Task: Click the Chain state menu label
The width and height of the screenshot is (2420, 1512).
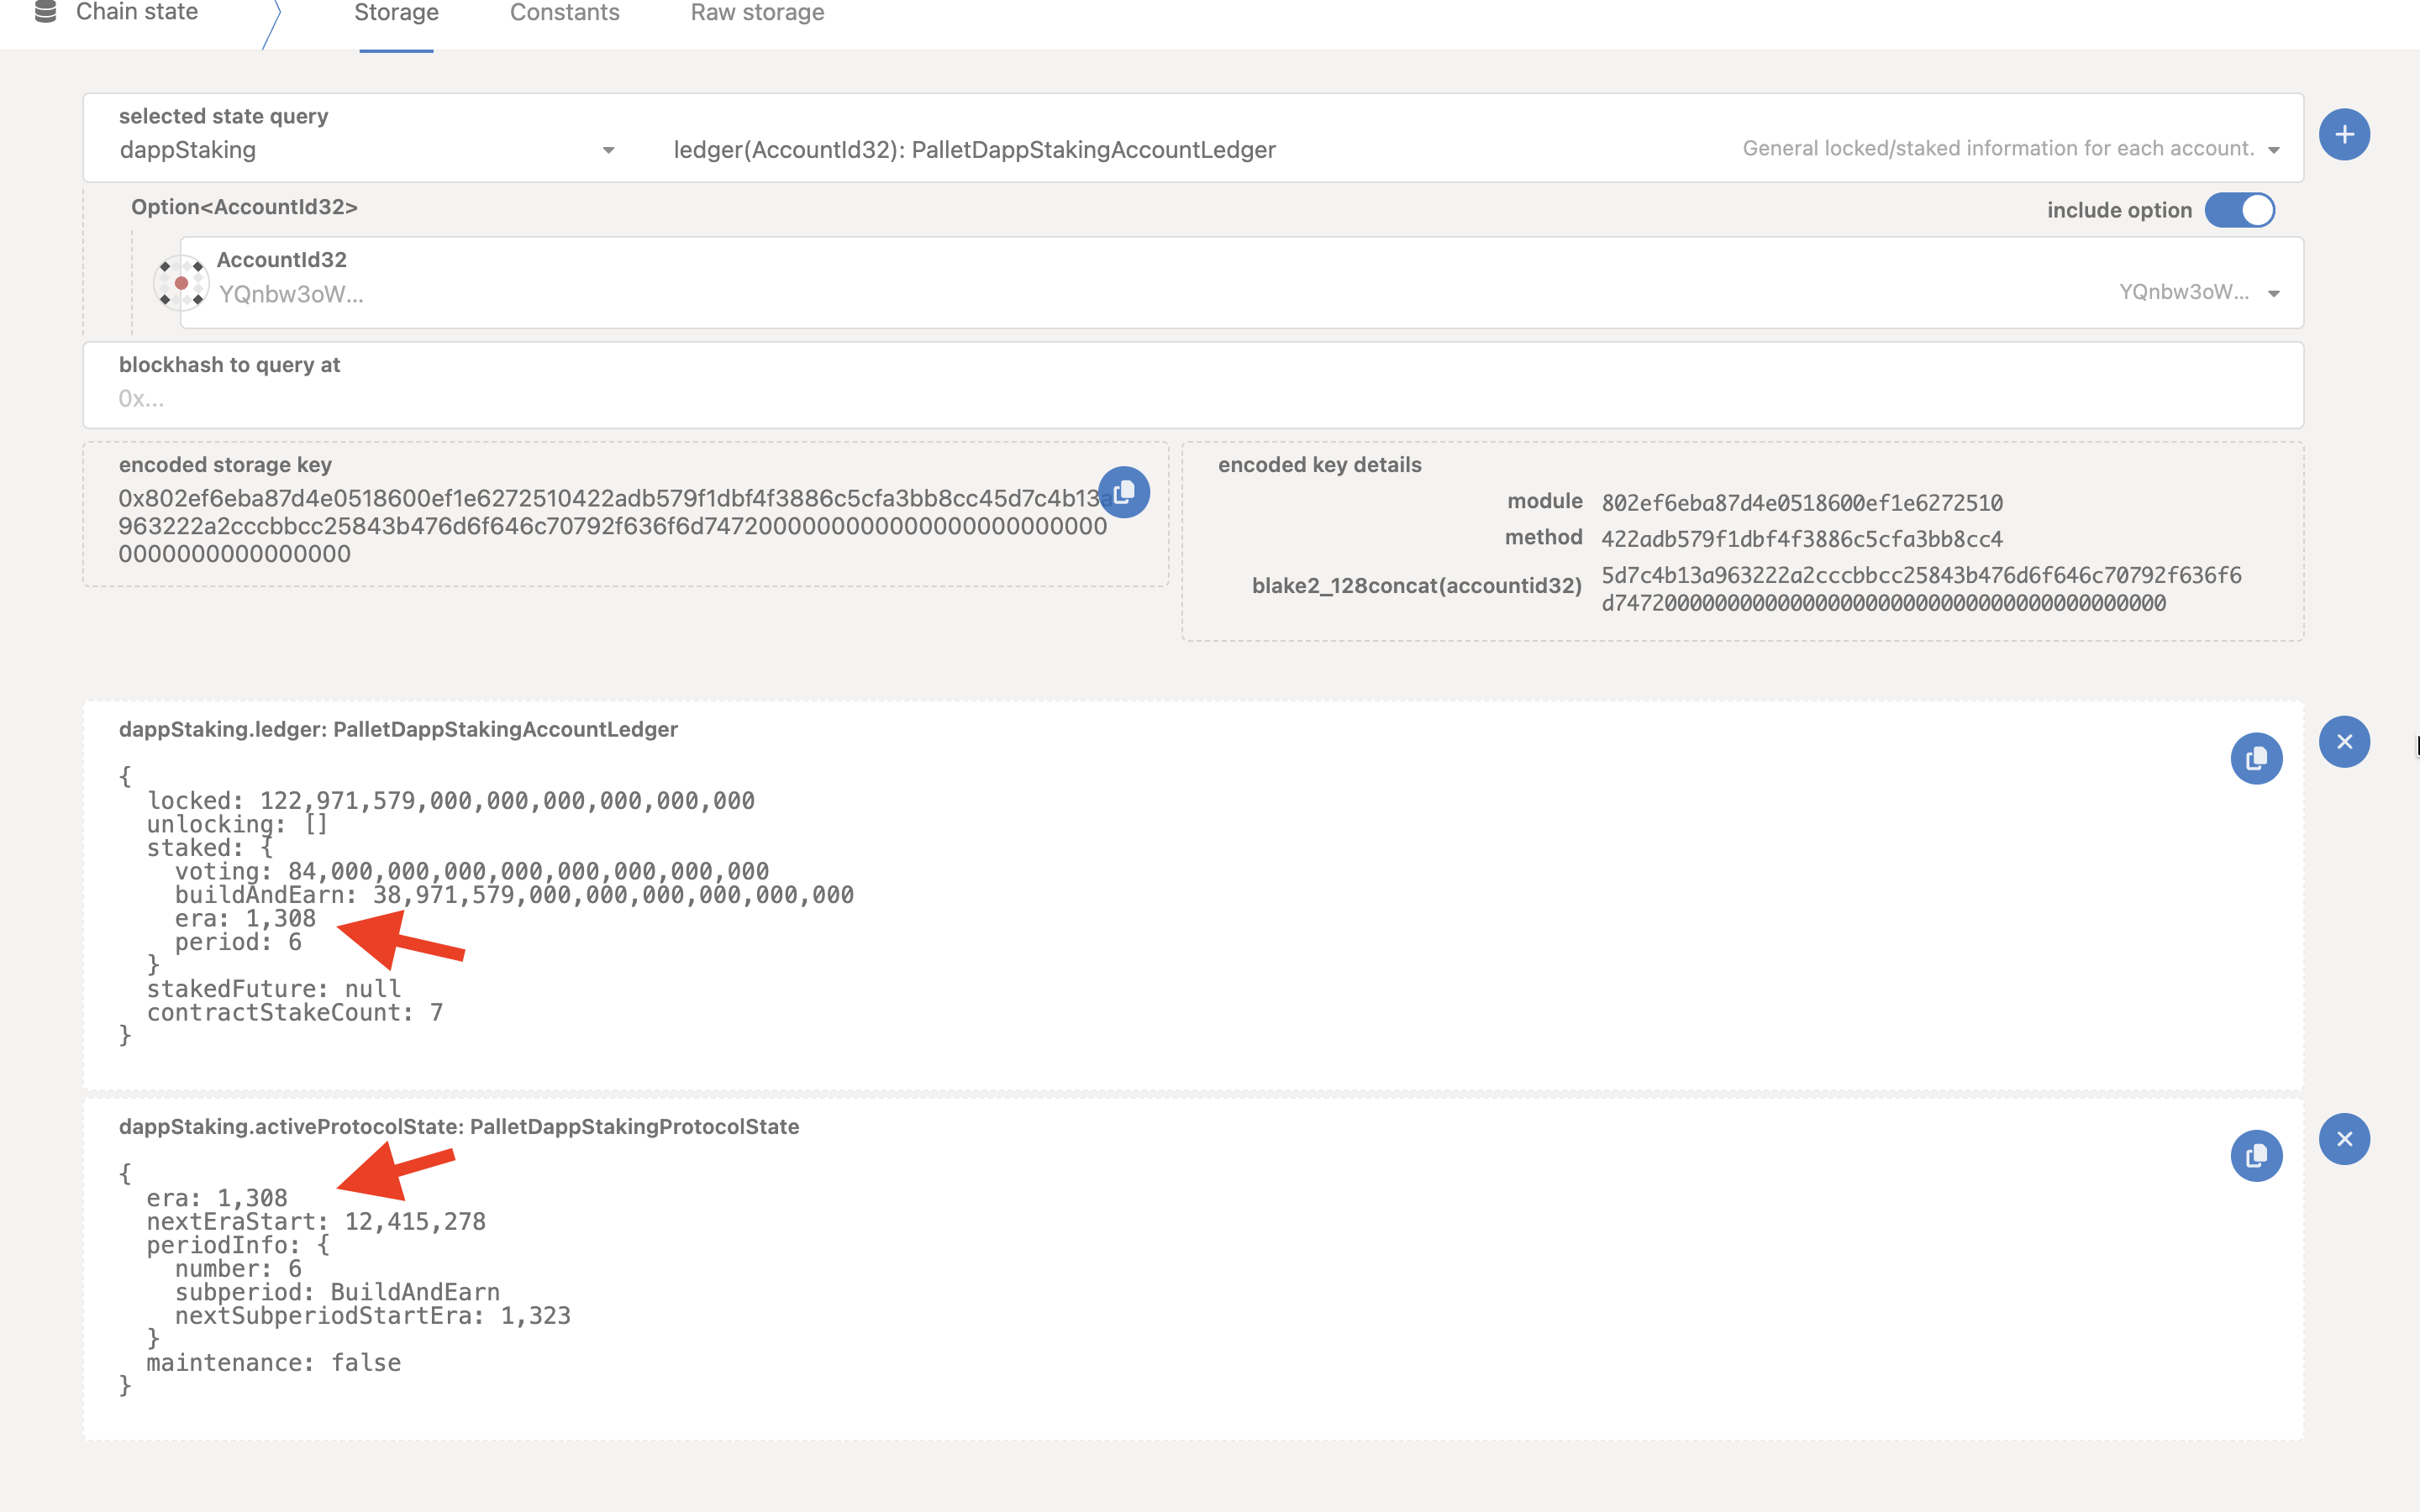Action: click(137, 12)
